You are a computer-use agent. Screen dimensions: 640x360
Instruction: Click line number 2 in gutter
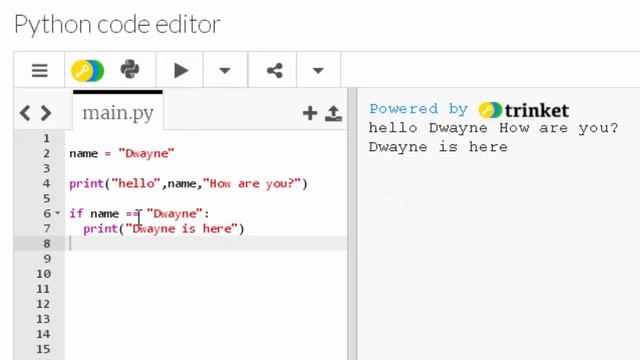tap(47, 153)
